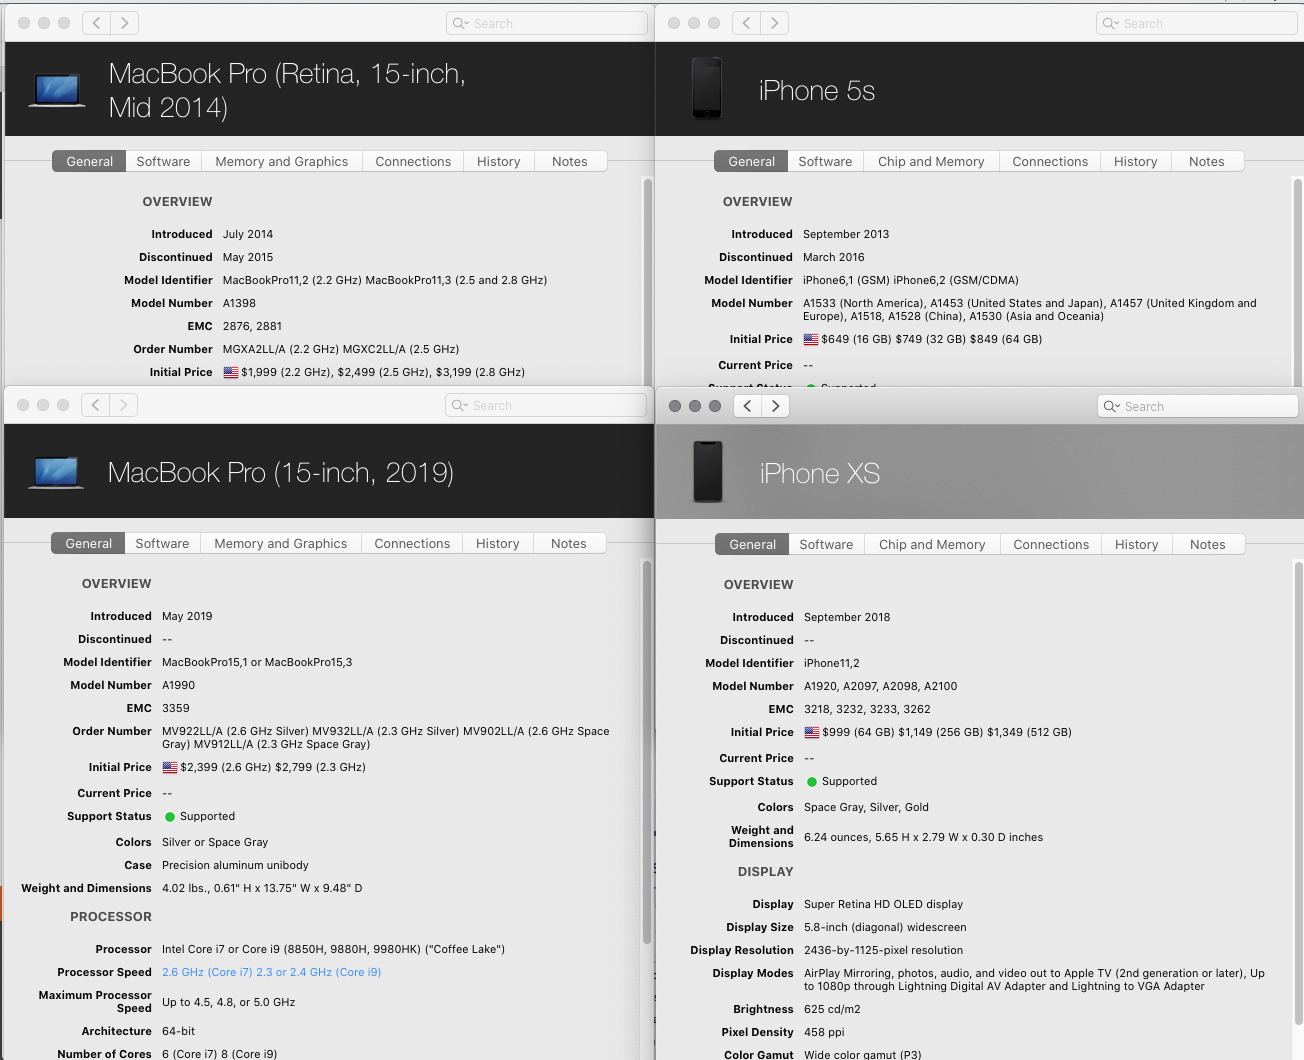Click the close button of iPhone XS window
This screenshot has height=1060, width=1304.
675,406
